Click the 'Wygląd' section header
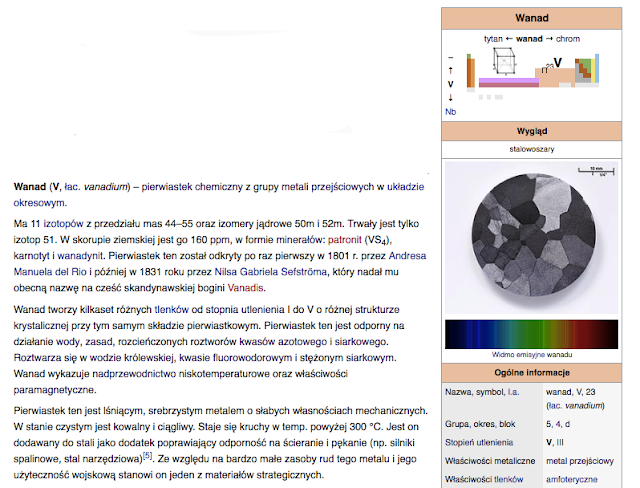 (x=531, y=131)
